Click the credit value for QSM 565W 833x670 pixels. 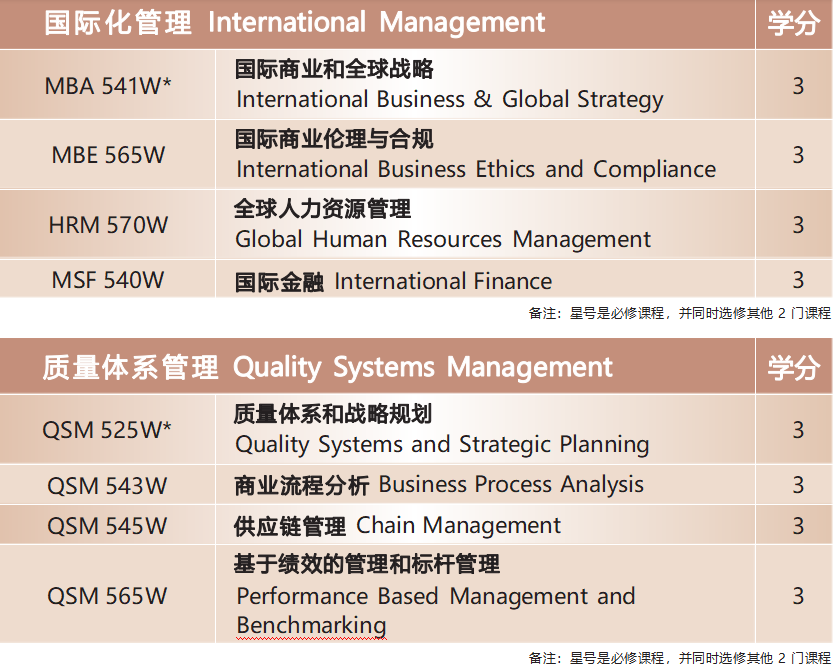pyautogui.click(x=798, y=596)
